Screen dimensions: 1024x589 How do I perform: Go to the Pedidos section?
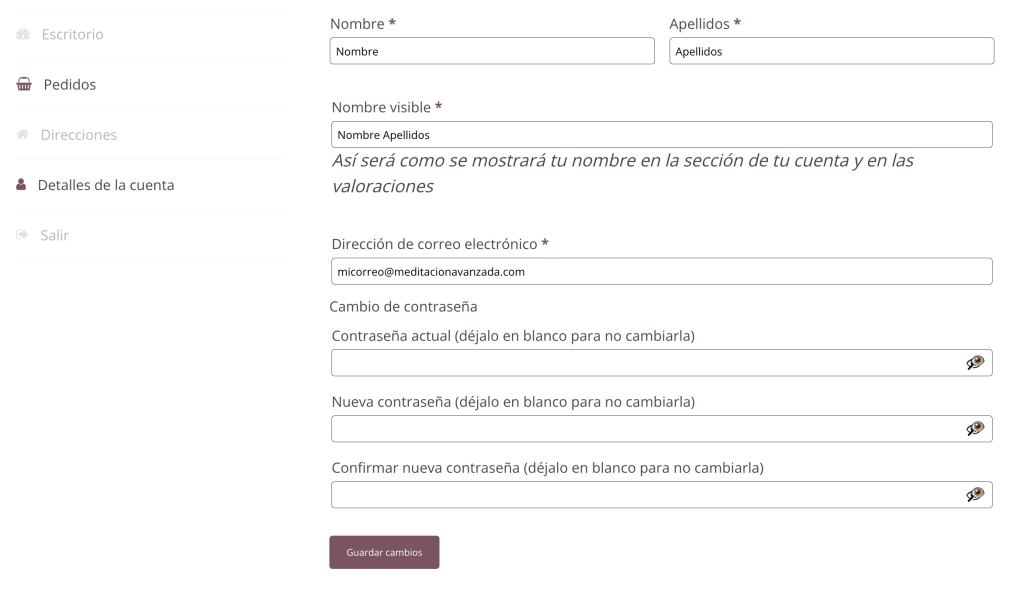[69, 85]
